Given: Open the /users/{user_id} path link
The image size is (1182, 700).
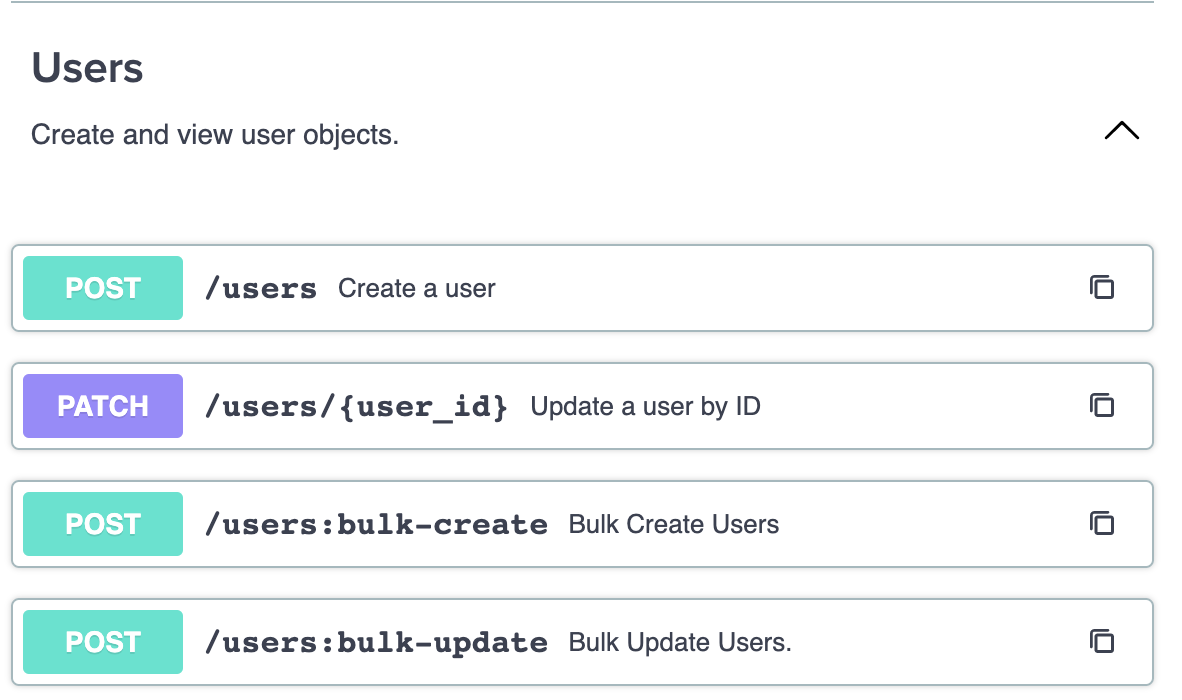Looking at the screenshot, I should 356,407.
